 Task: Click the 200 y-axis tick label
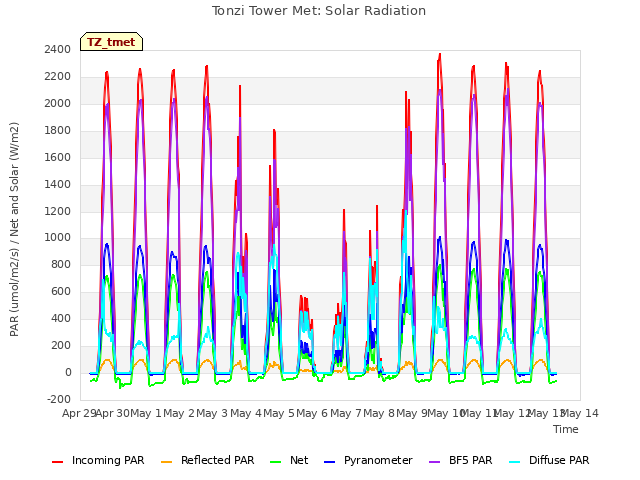61,345
